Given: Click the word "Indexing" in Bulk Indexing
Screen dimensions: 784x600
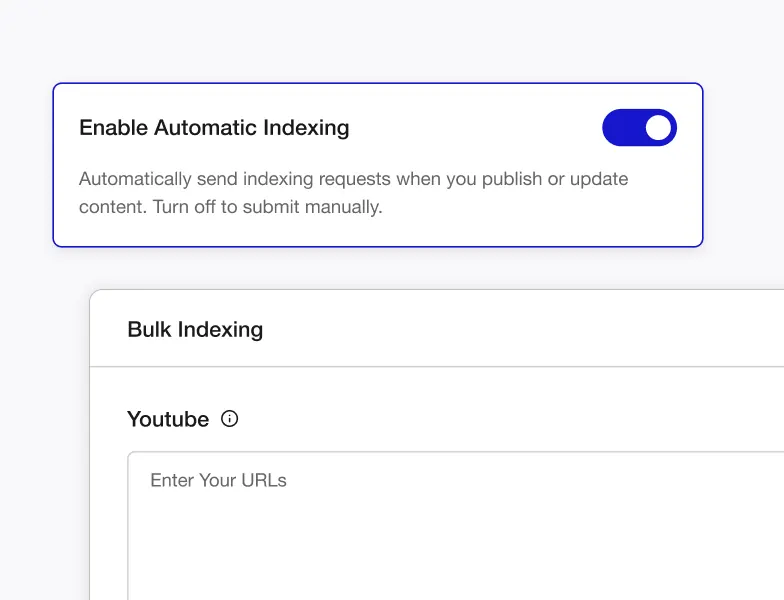Looking at the screenshot, I should click(220, 330).
